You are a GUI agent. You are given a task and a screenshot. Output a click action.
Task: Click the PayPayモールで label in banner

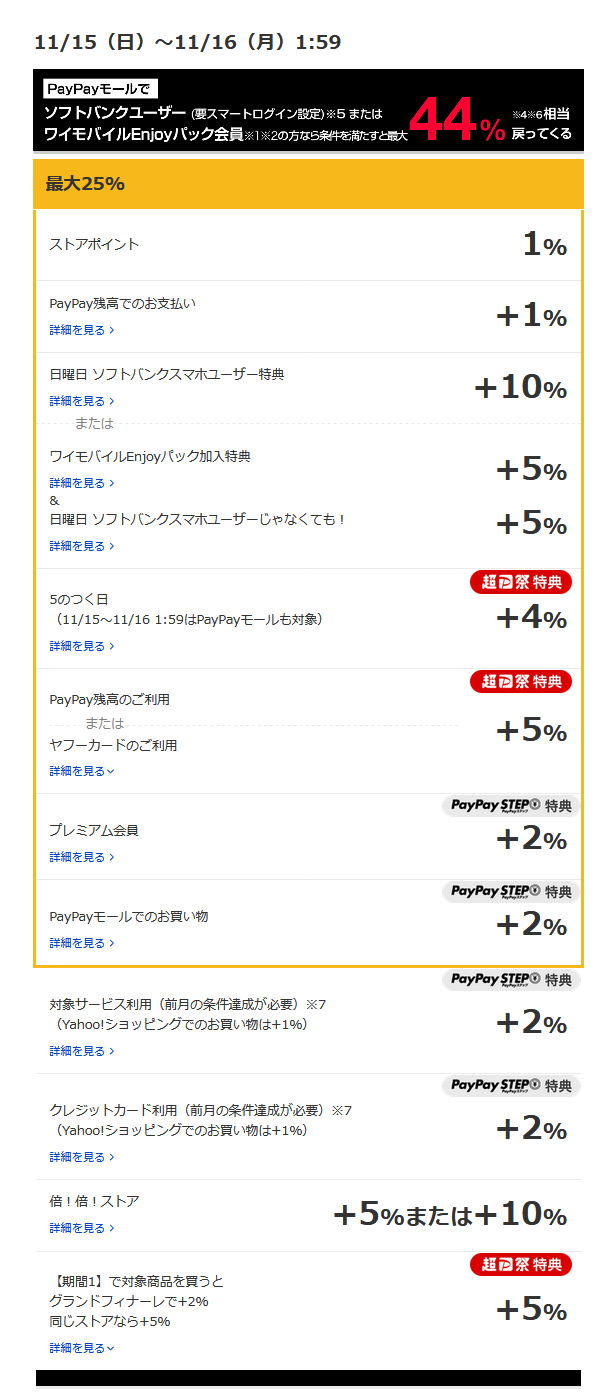pos(100,89)
